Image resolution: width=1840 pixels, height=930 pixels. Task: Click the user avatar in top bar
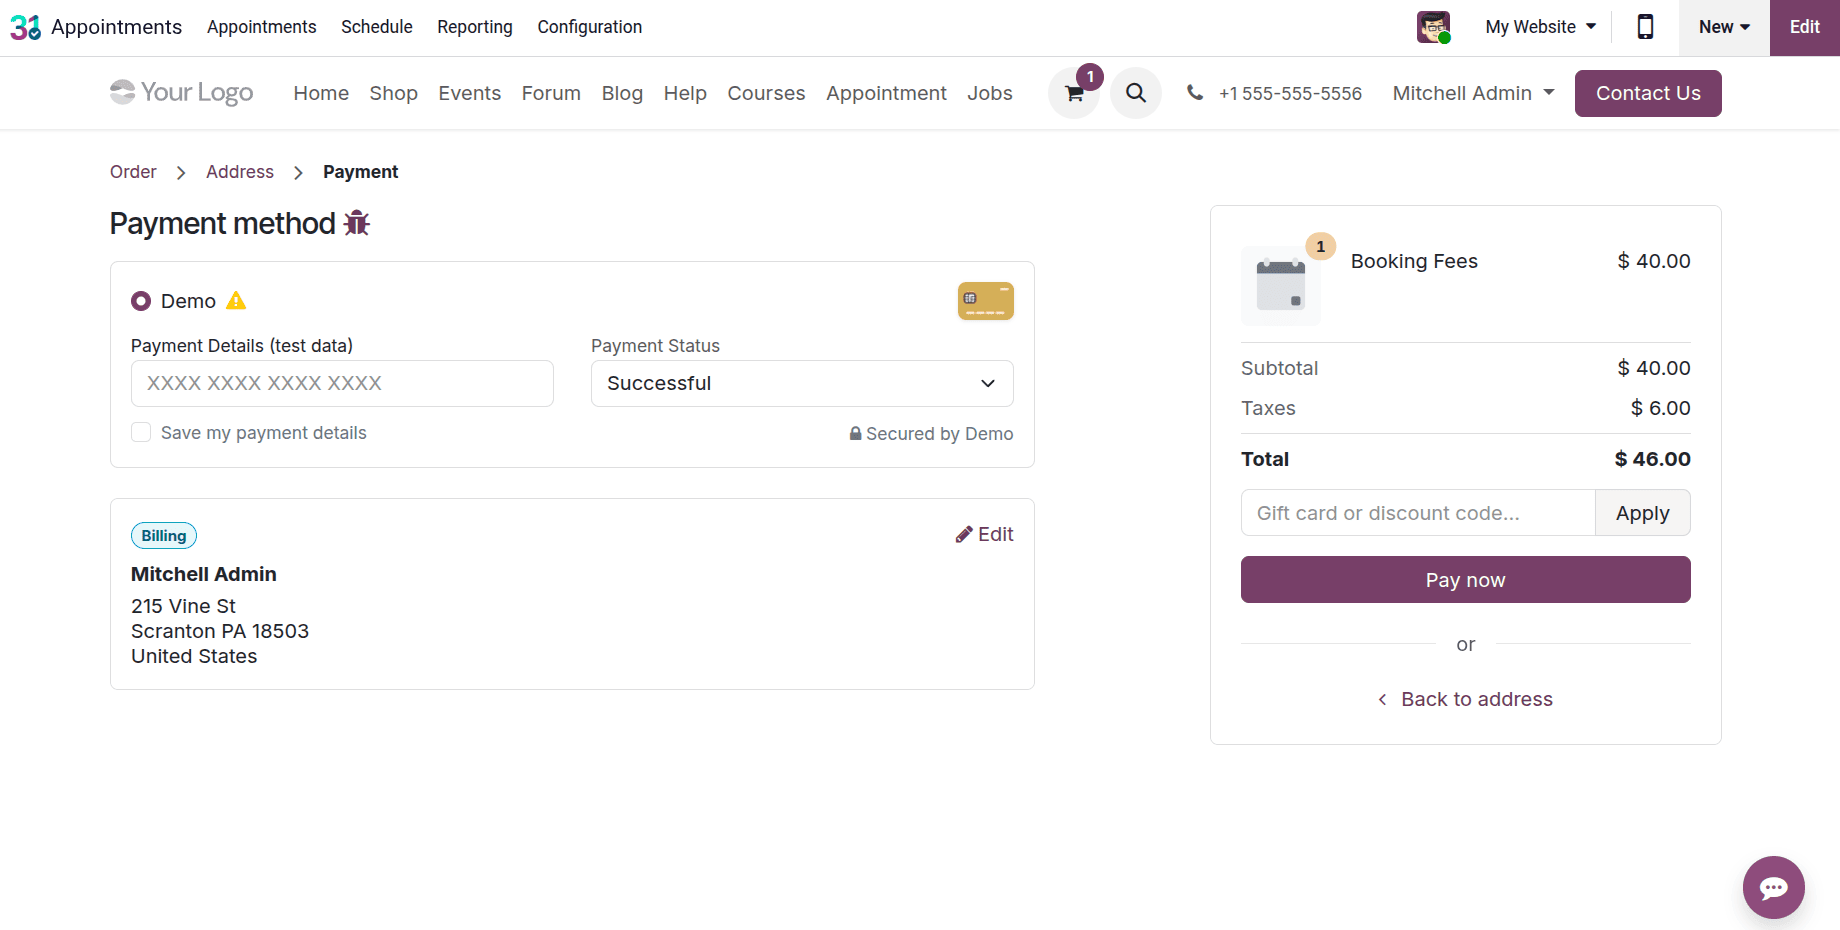[x=1434, y=27]
